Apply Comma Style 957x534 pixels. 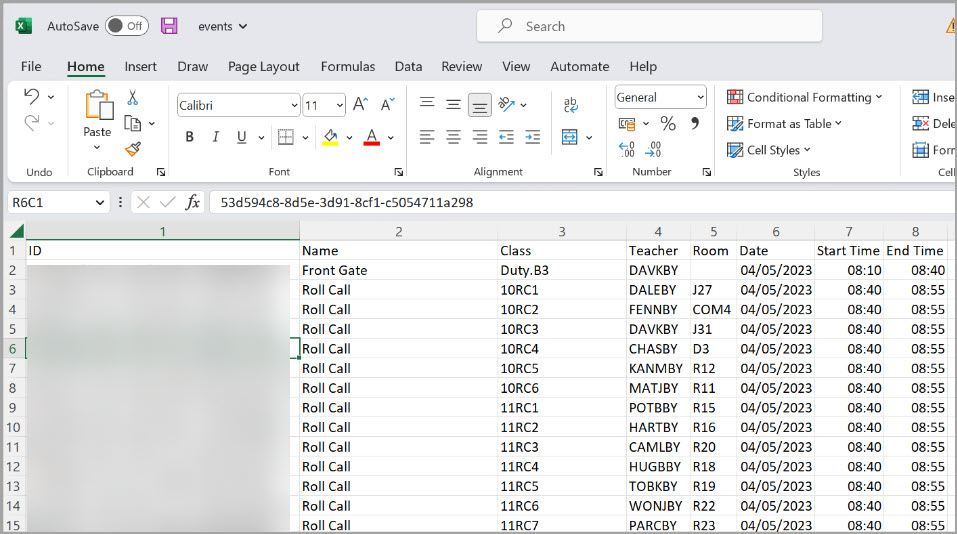pos(695,124)
